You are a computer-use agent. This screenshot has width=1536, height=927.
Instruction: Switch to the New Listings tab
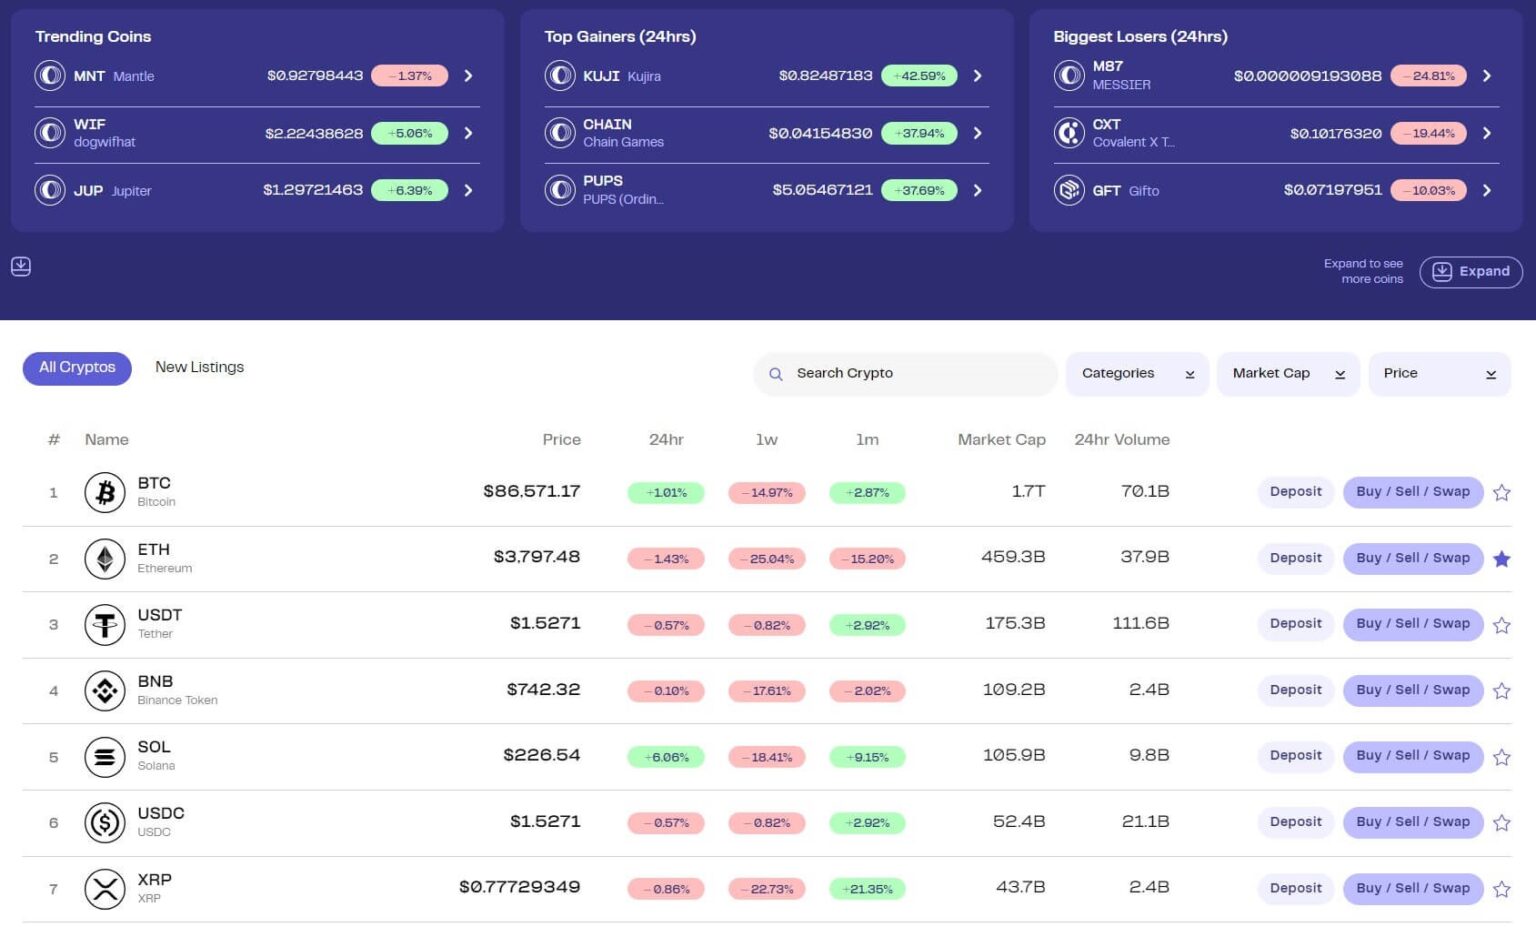tap(199, 367)
